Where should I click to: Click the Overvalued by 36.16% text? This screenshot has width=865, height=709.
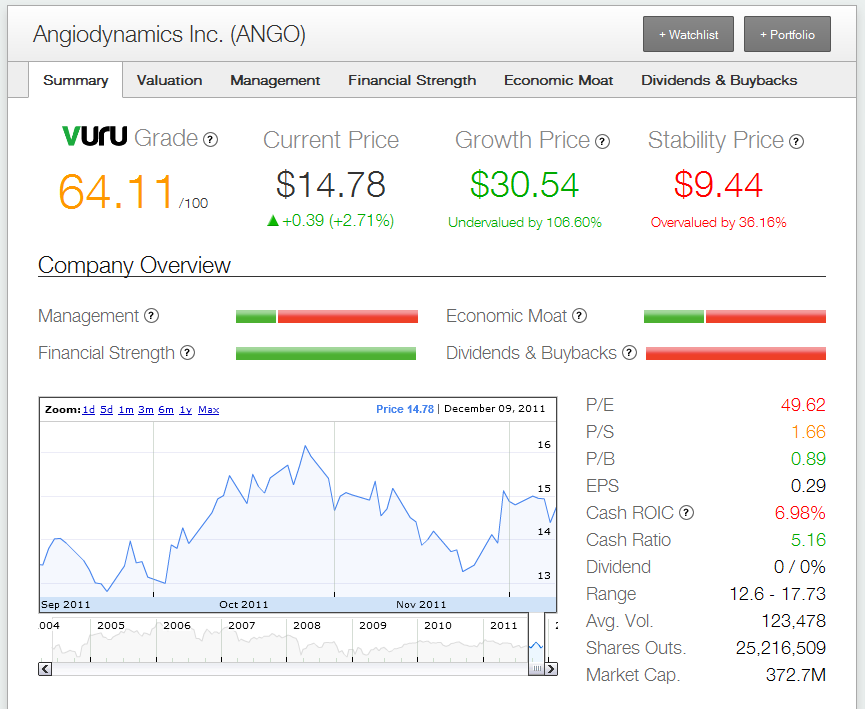pos(718,222)
